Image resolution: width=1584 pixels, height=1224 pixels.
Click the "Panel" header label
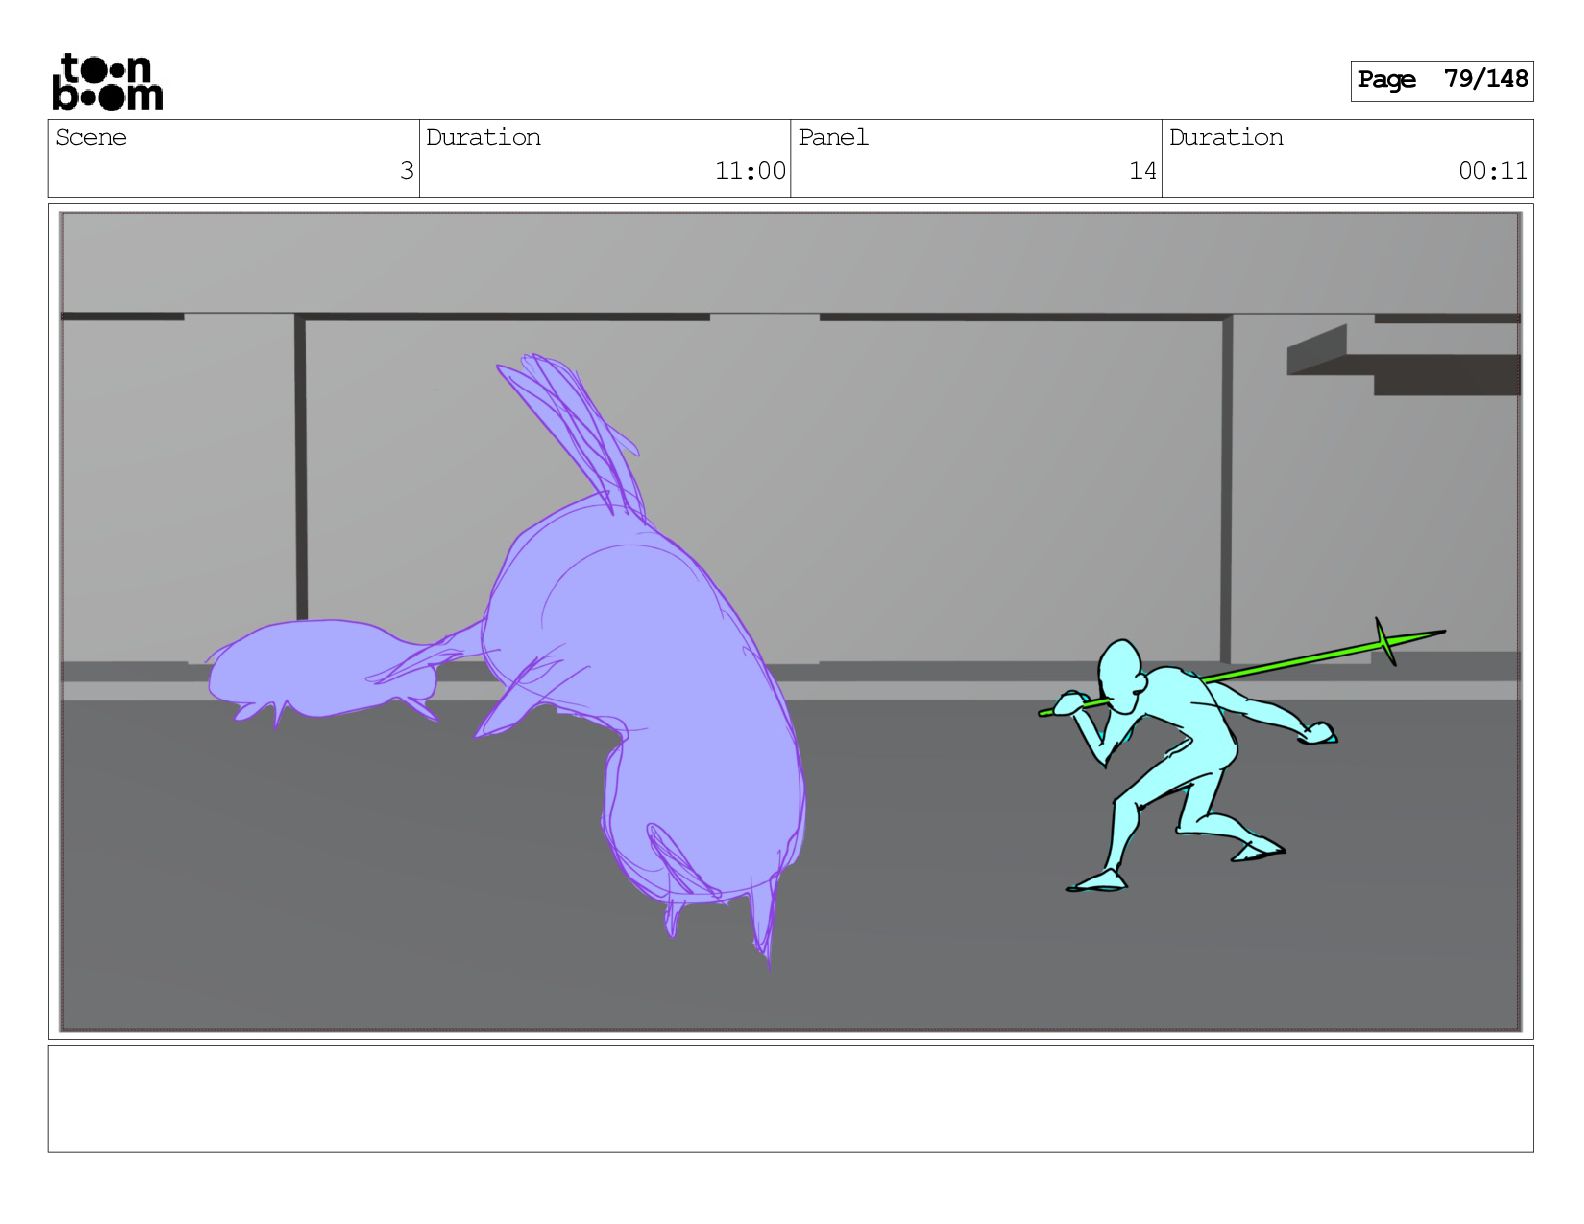pos(833,137)
